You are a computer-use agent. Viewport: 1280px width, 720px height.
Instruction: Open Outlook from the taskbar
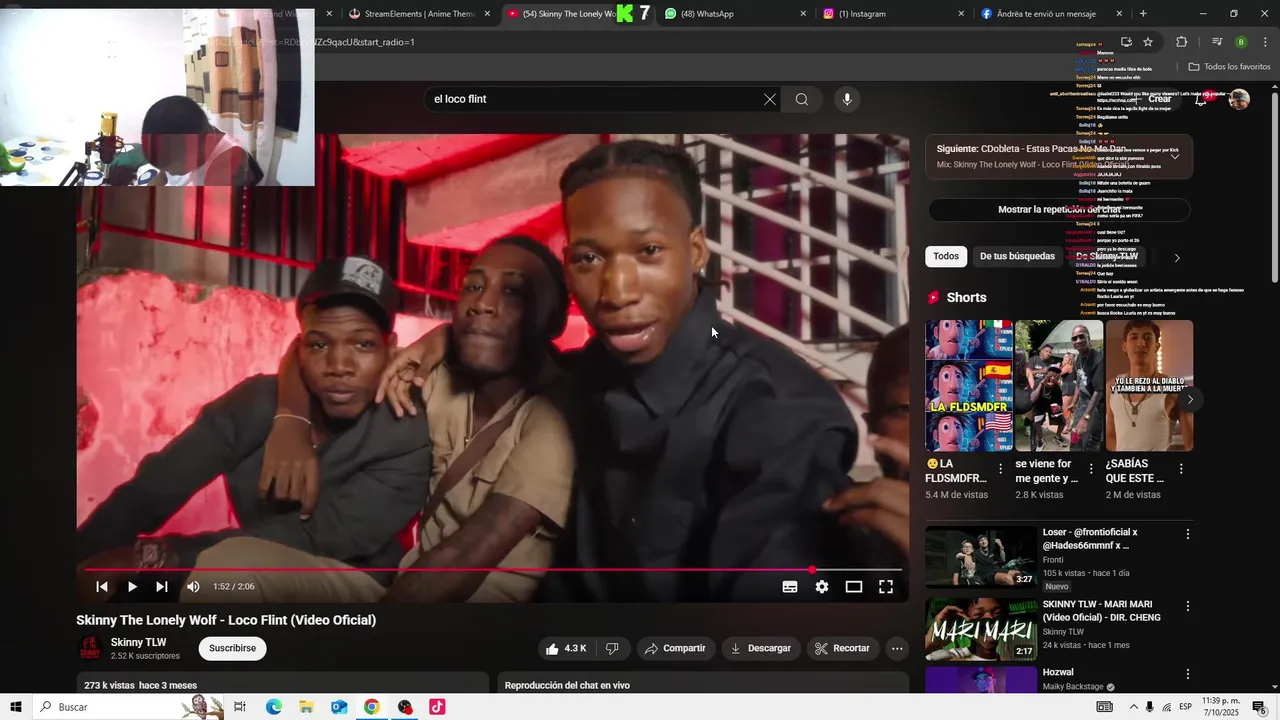[x=339, y=707]
